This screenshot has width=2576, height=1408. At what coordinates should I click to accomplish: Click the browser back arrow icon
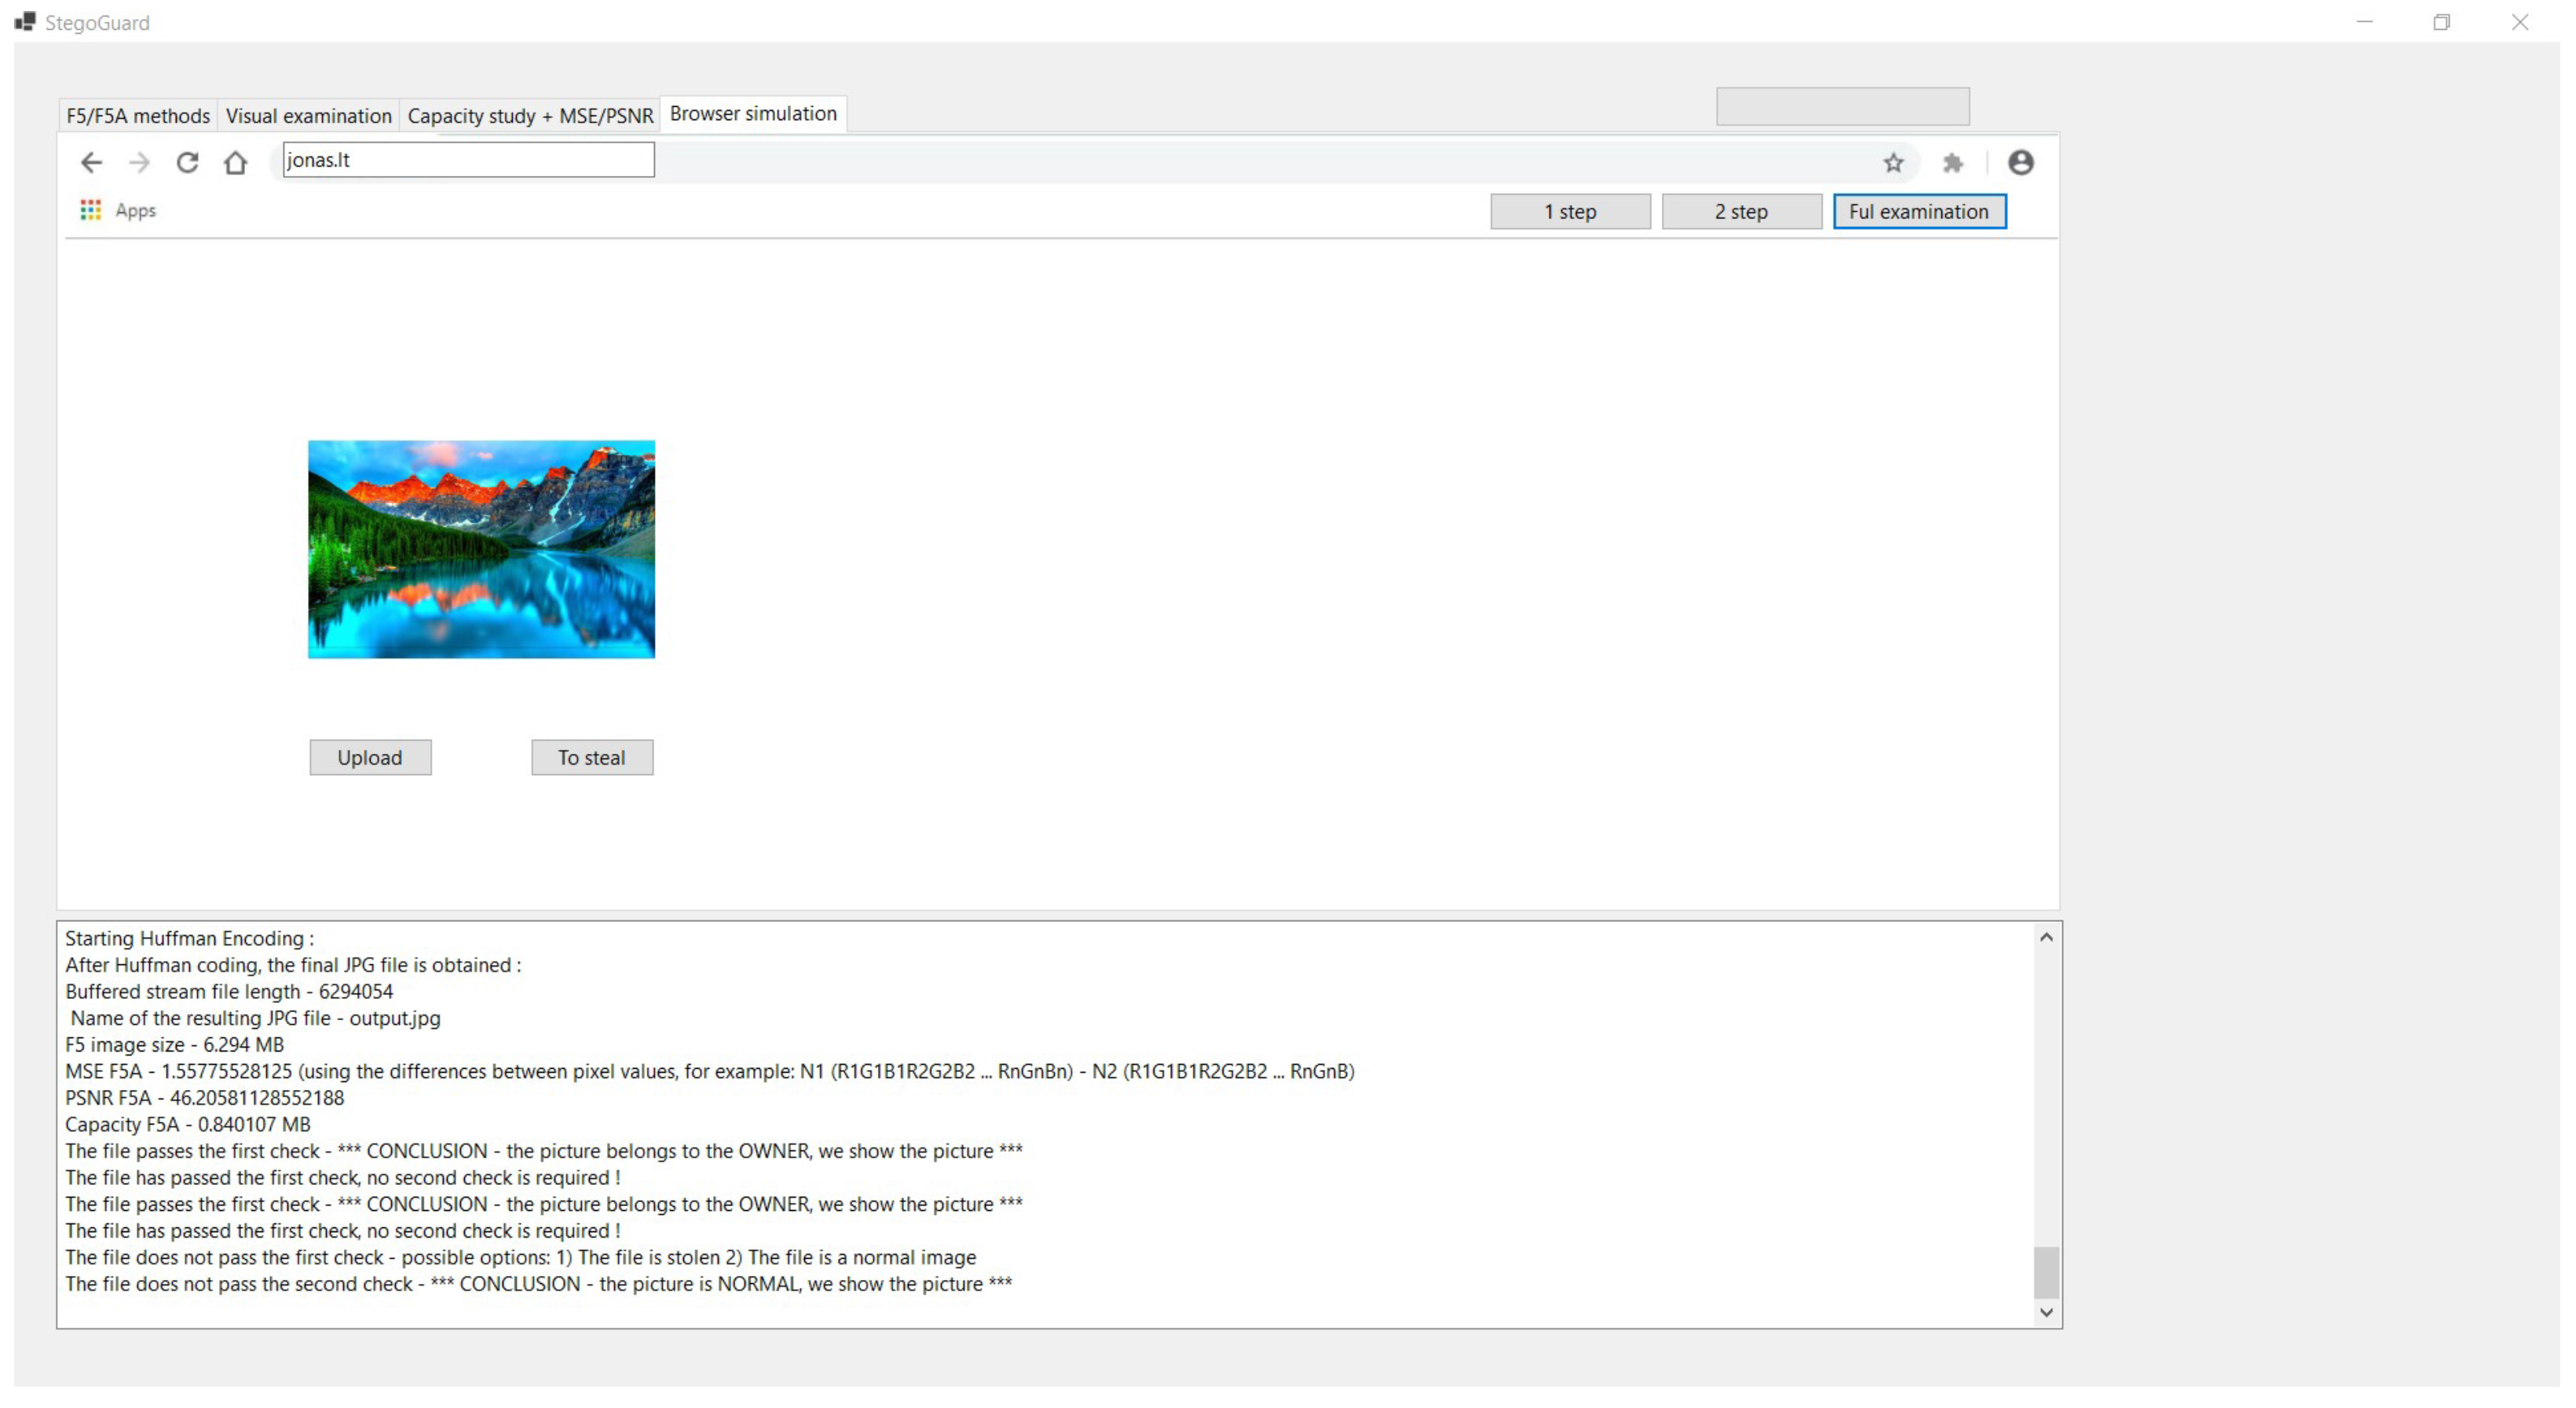click(x=91, y=162)
